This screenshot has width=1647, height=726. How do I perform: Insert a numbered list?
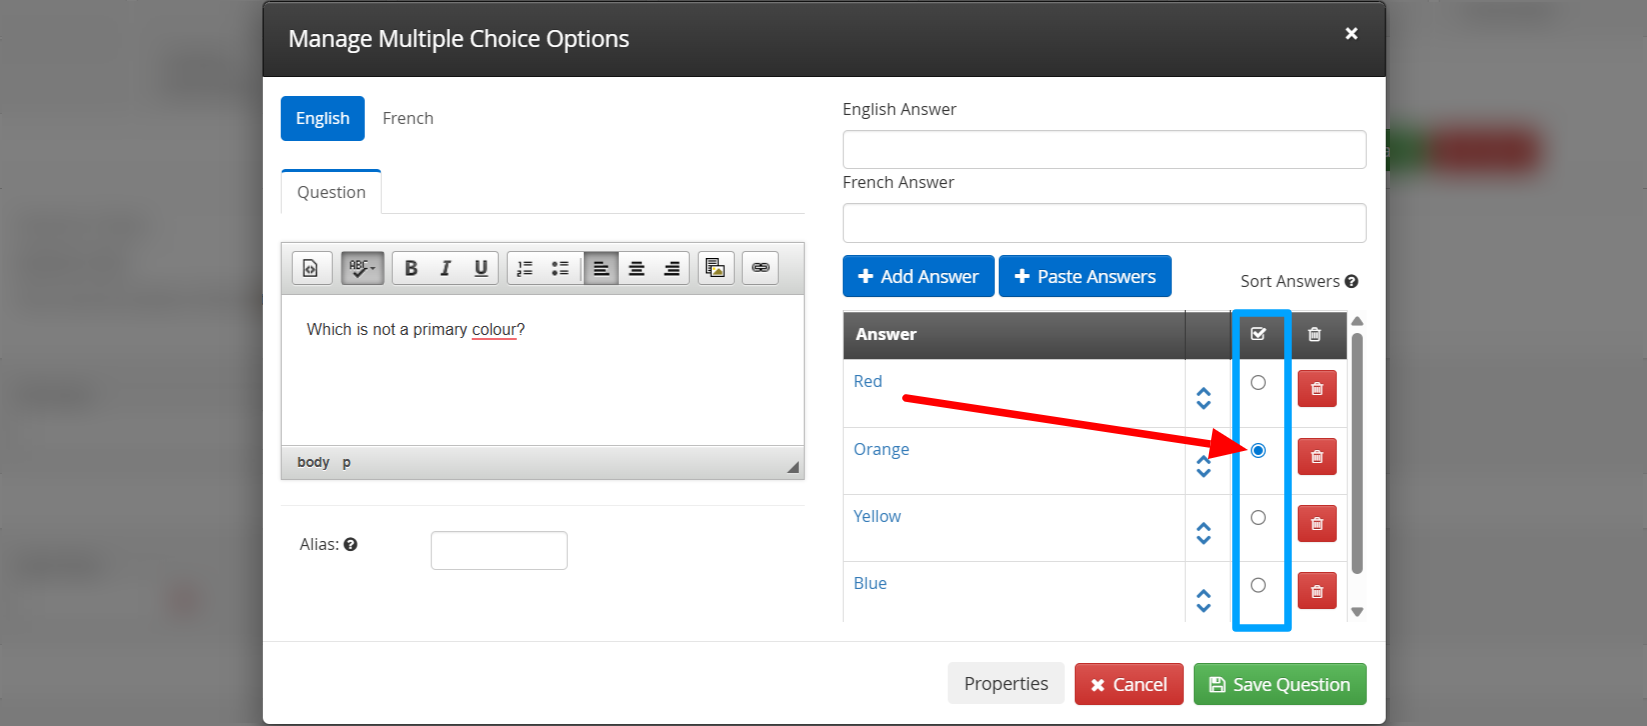coord(525,268)
